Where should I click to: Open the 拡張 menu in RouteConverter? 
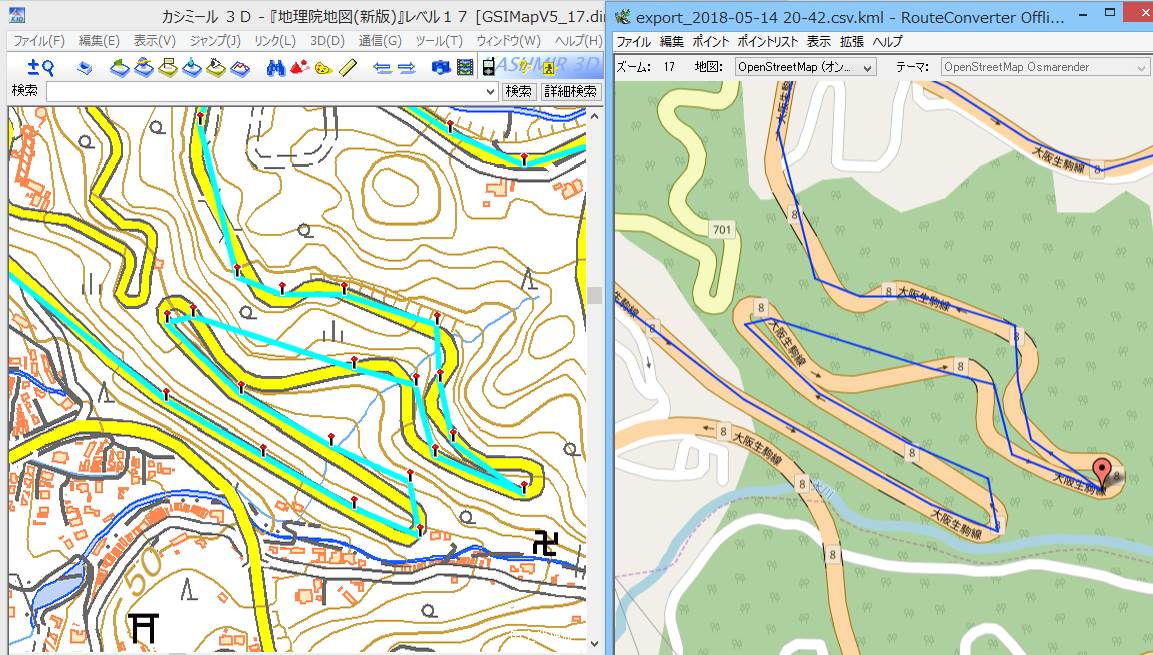point(852,42)
